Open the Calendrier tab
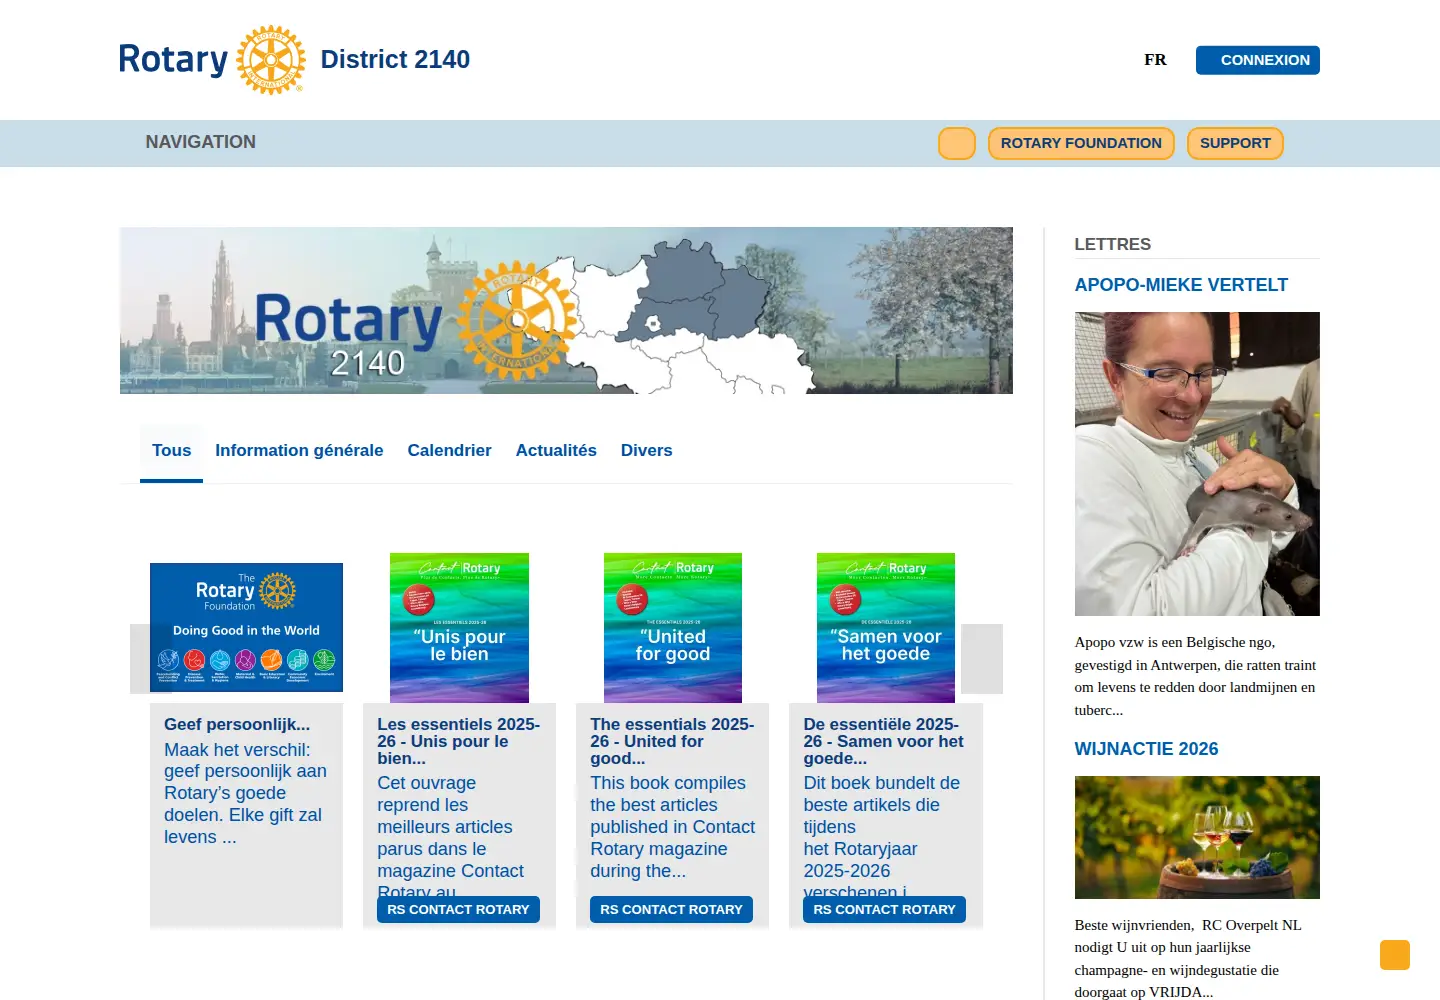 point(449,451)
